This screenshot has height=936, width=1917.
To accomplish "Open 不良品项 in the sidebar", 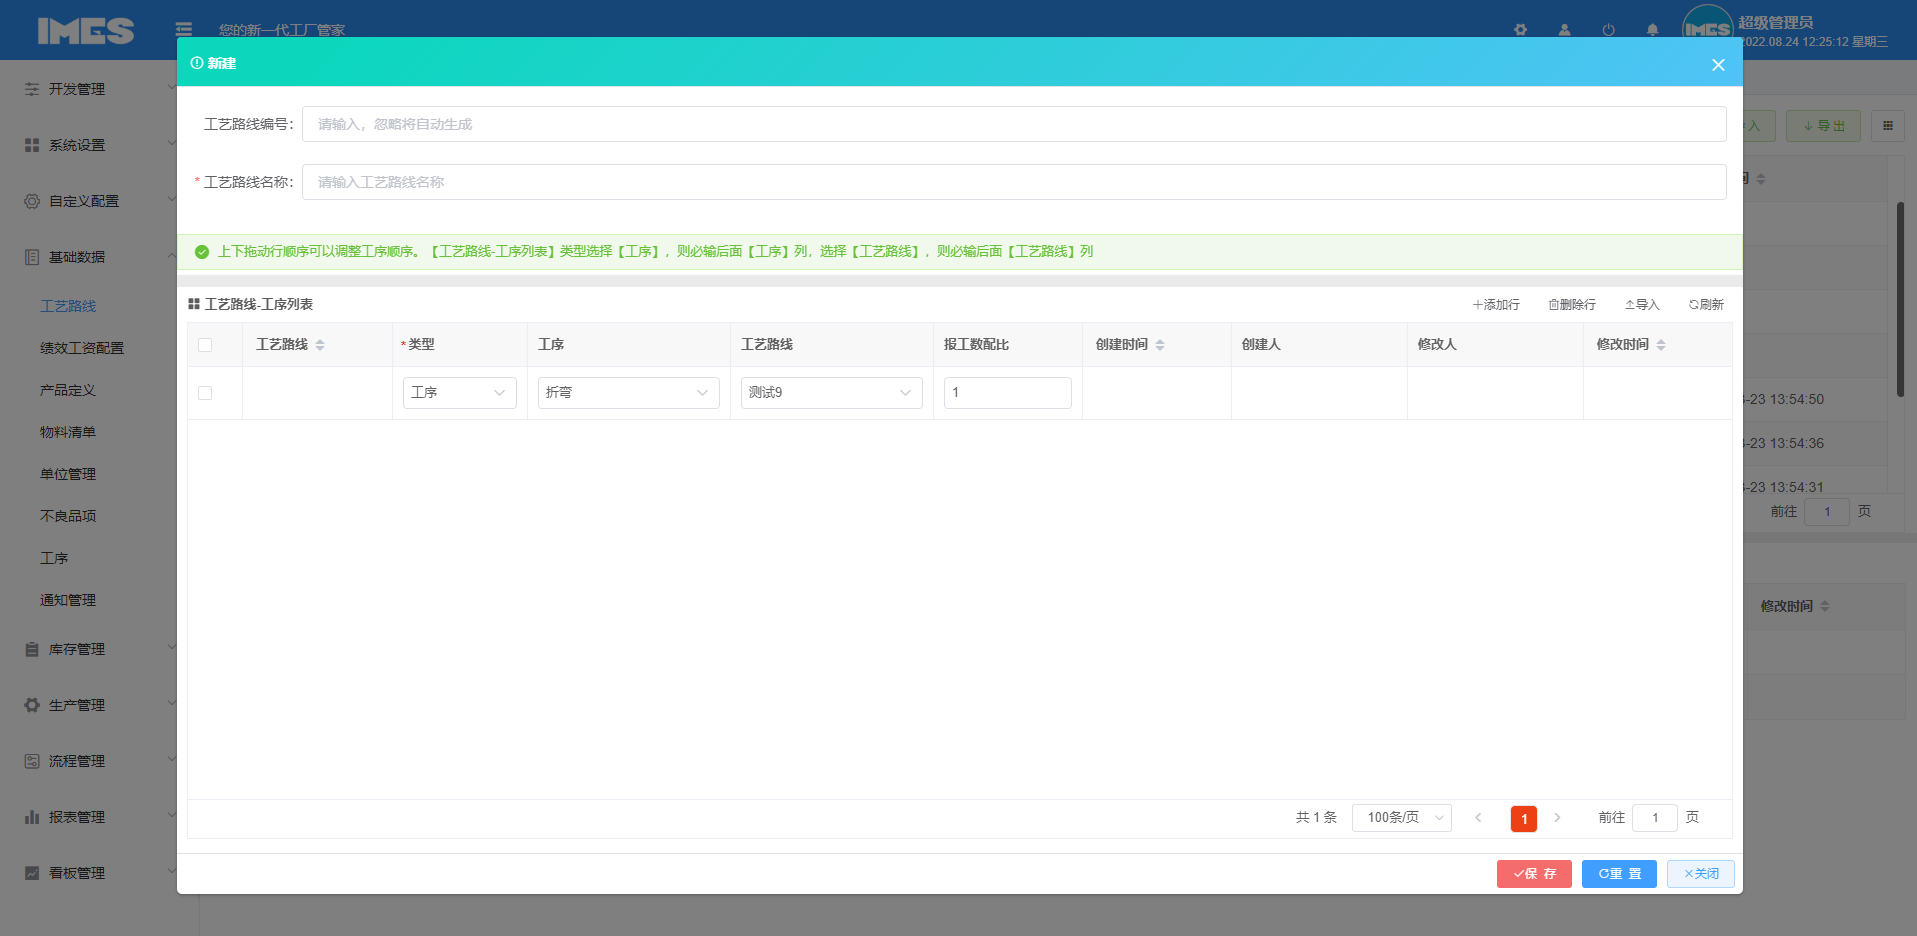I will tap(68, 516).
